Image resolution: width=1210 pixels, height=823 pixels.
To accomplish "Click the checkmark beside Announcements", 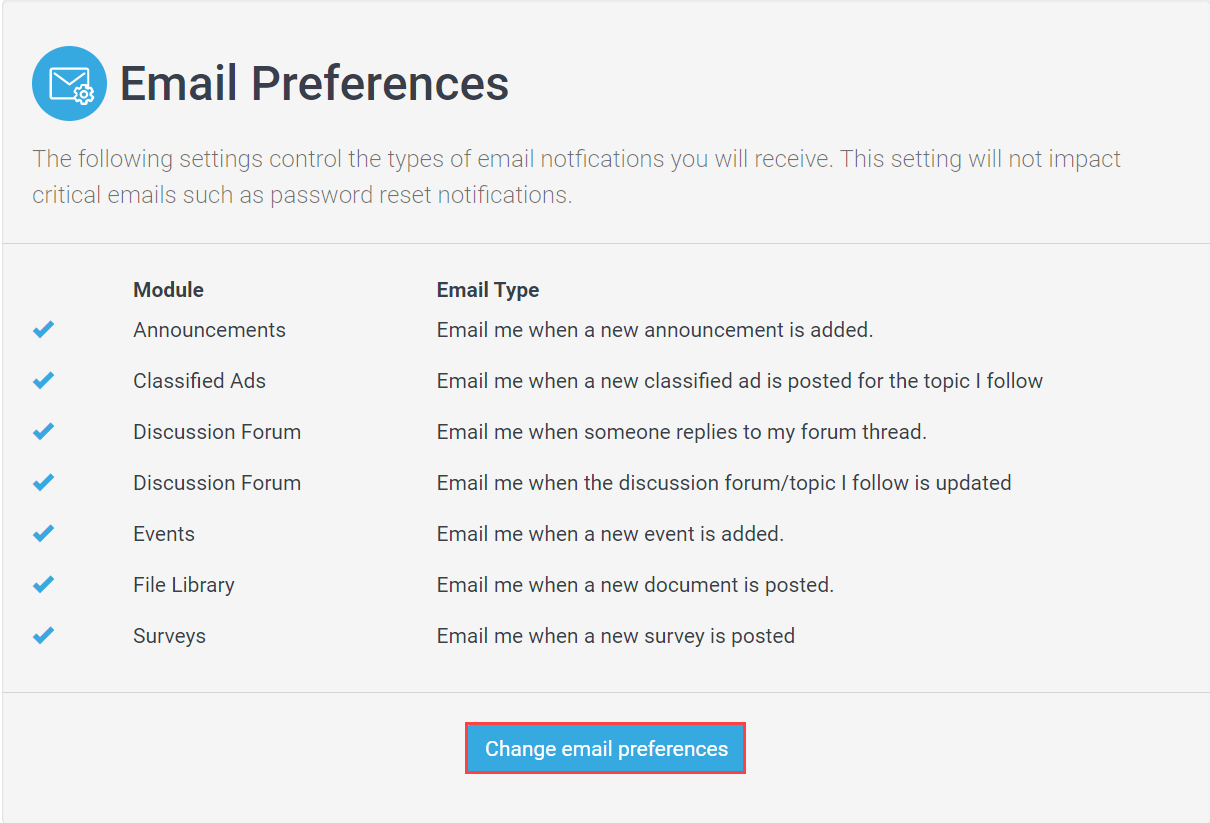I will 43,329.
